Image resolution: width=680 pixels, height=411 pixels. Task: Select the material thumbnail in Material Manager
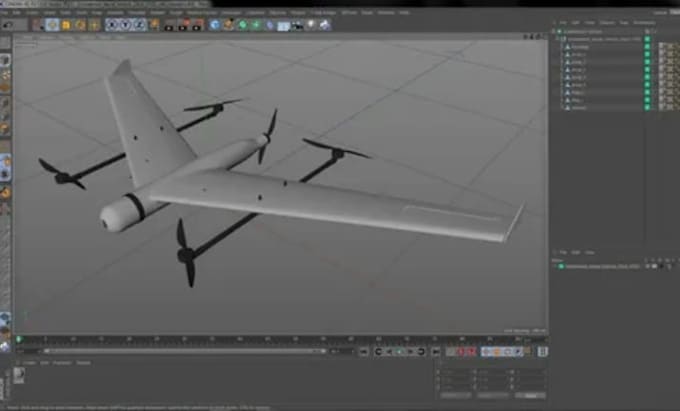(19, 375)
